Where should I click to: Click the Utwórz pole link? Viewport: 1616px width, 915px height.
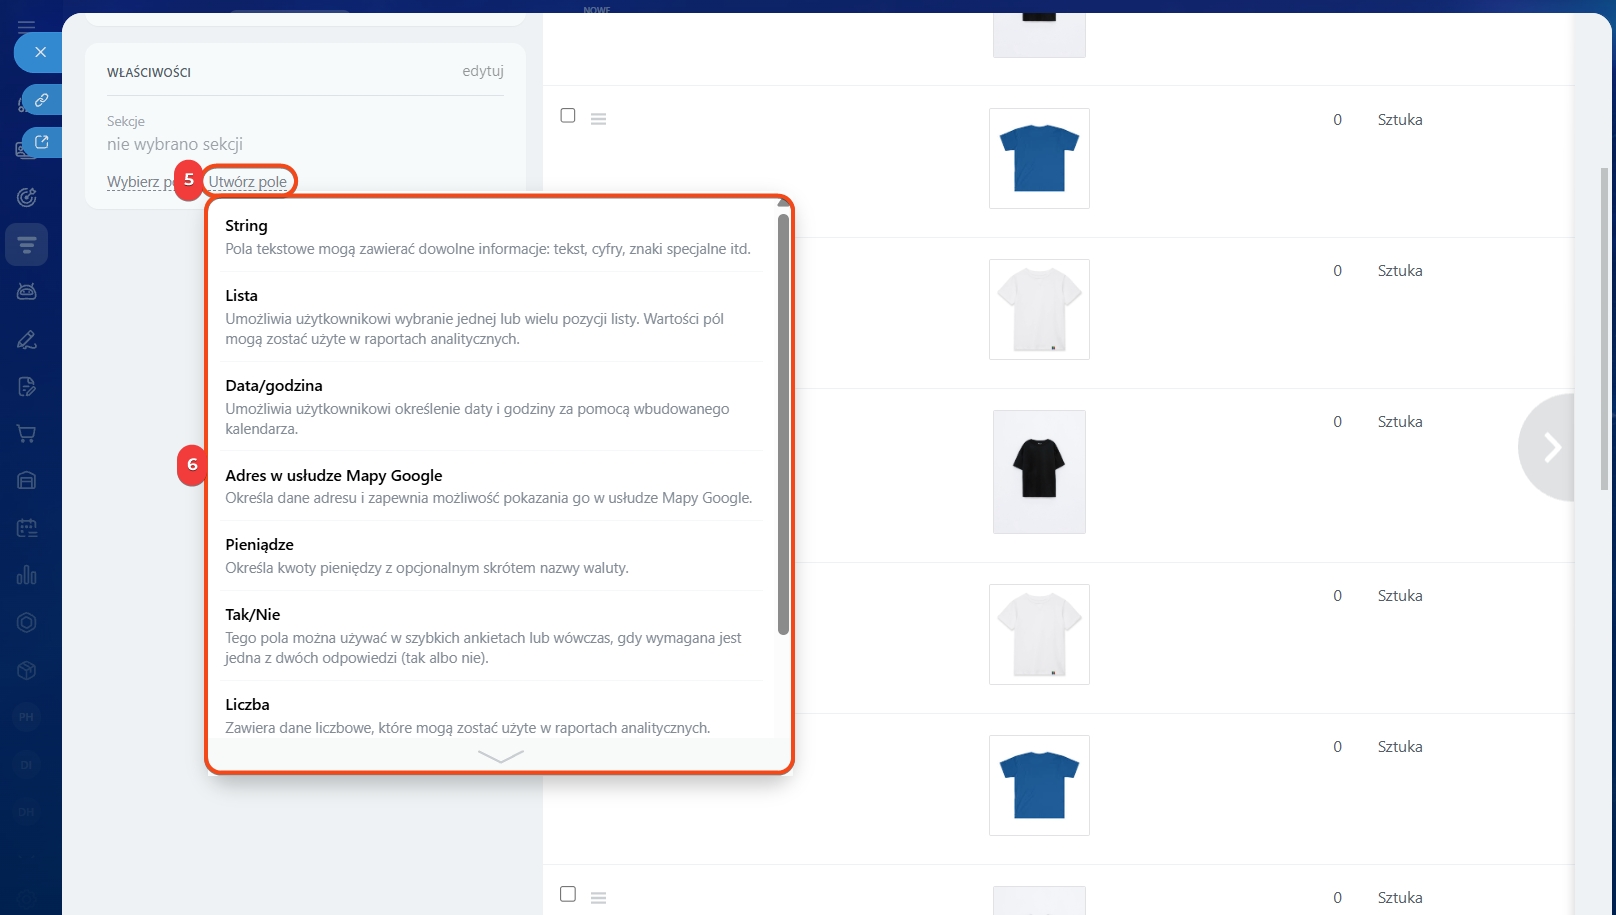(x=248, y=181)
